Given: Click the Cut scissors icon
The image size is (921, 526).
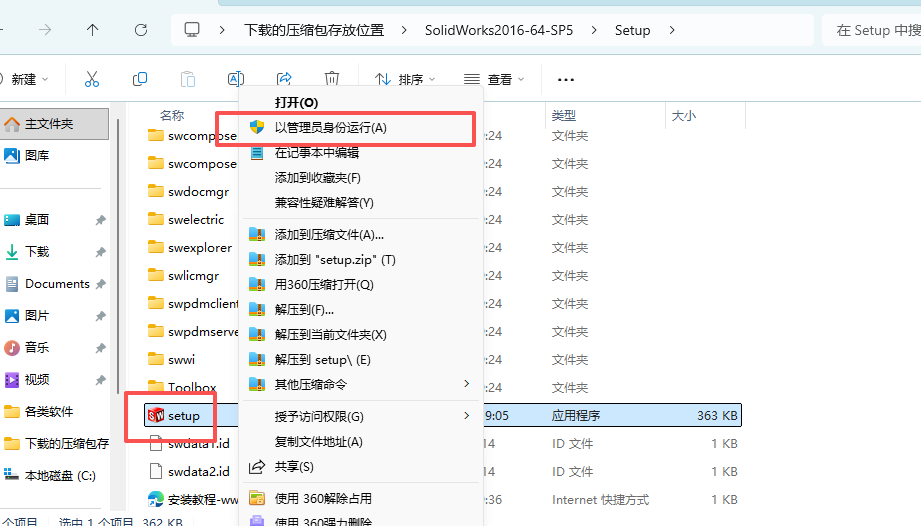Looking at the screenshot, I should click(x=92, y=79).
